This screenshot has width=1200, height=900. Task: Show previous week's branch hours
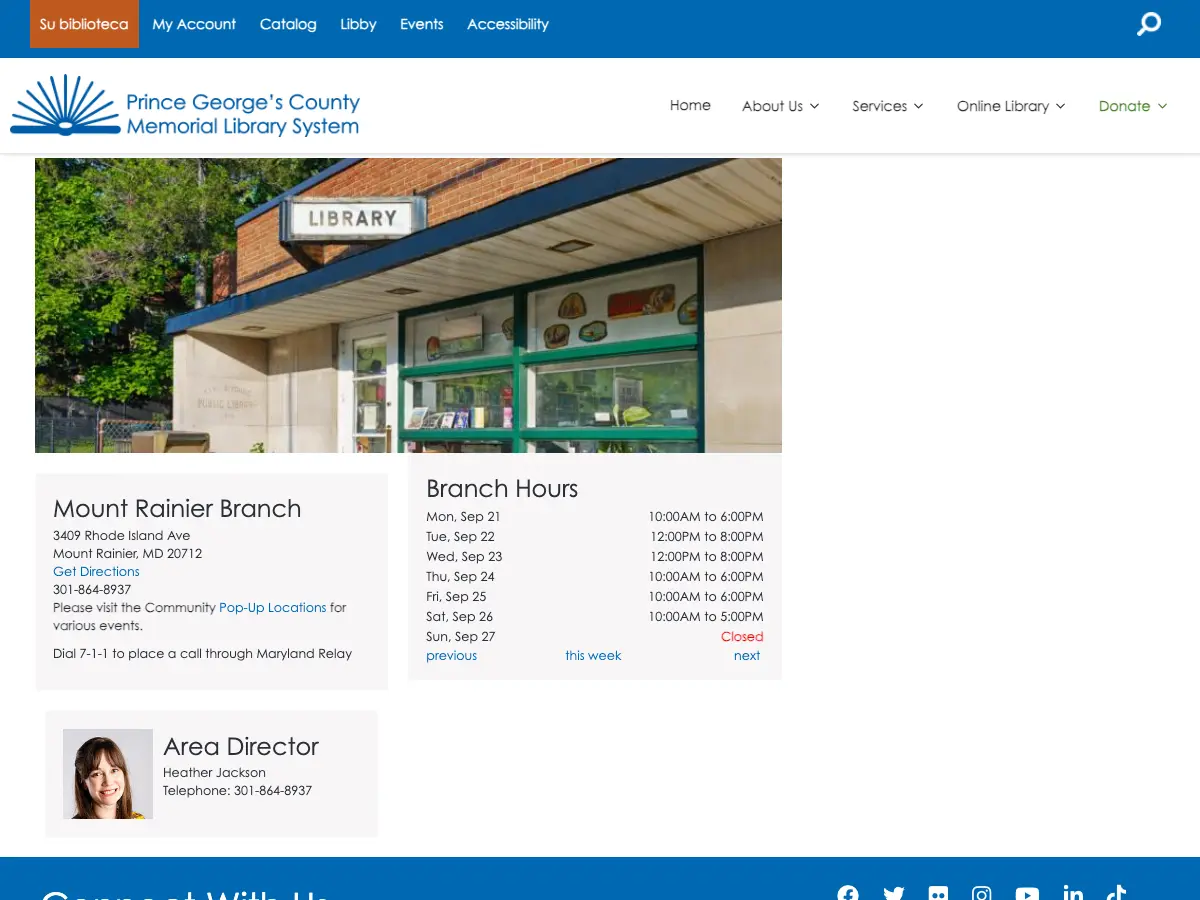(x=451, y=656)
